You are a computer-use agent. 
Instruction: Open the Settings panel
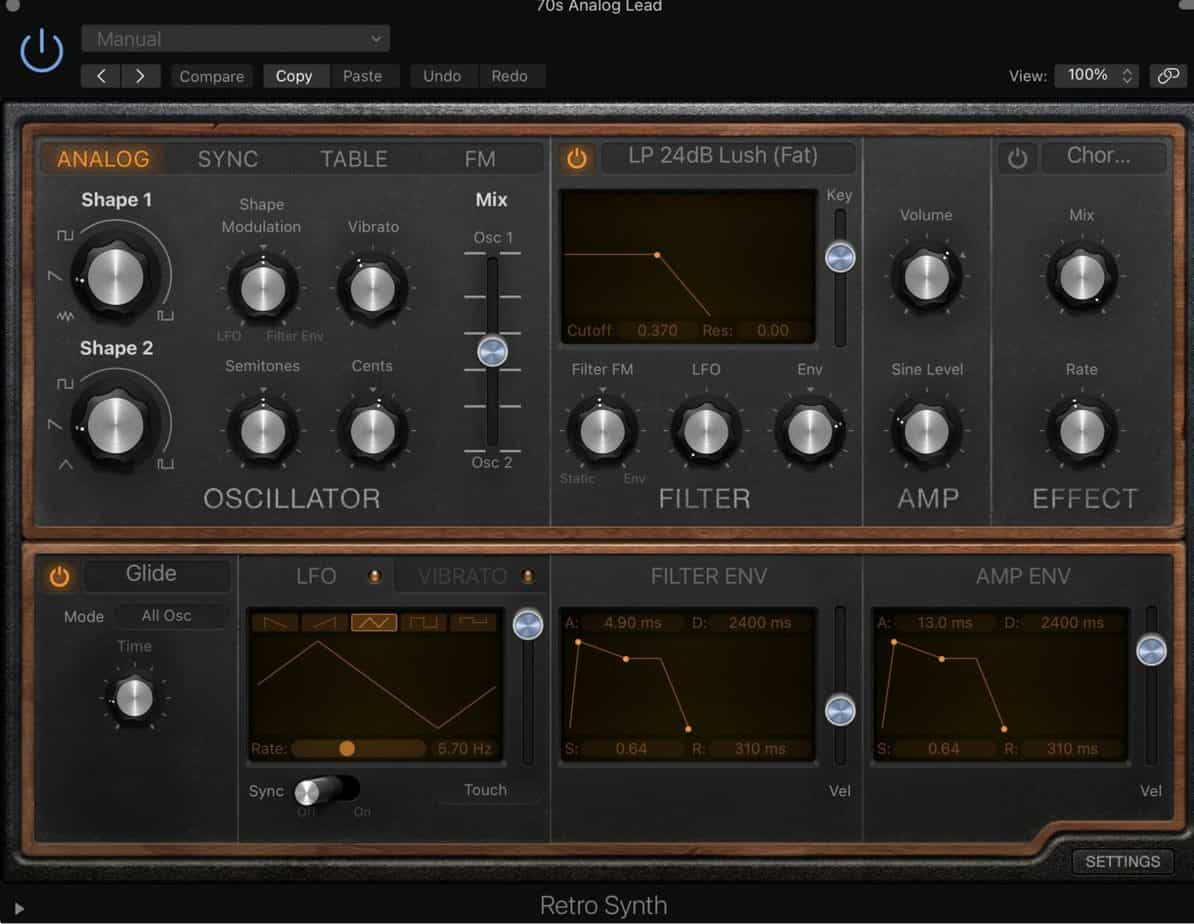tap(1122, 861)
